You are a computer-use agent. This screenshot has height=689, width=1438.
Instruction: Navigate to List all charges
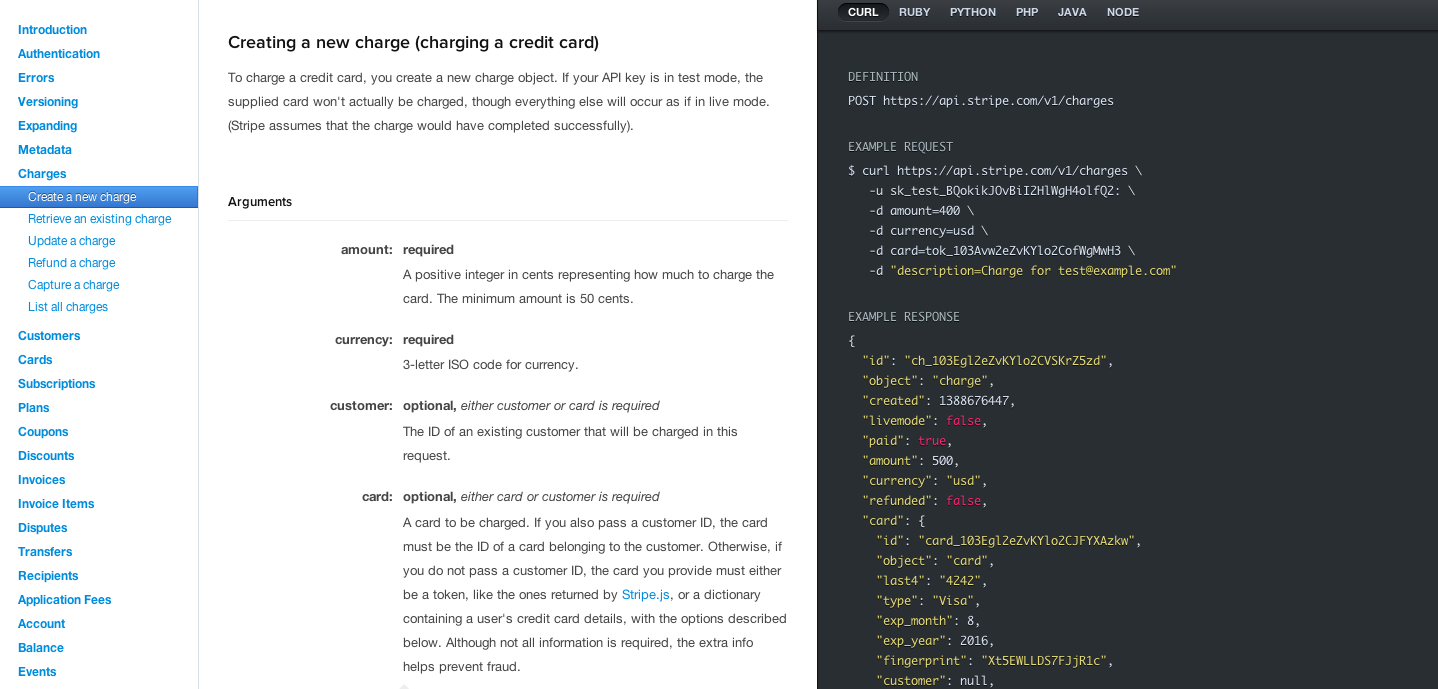click(67, 306)
